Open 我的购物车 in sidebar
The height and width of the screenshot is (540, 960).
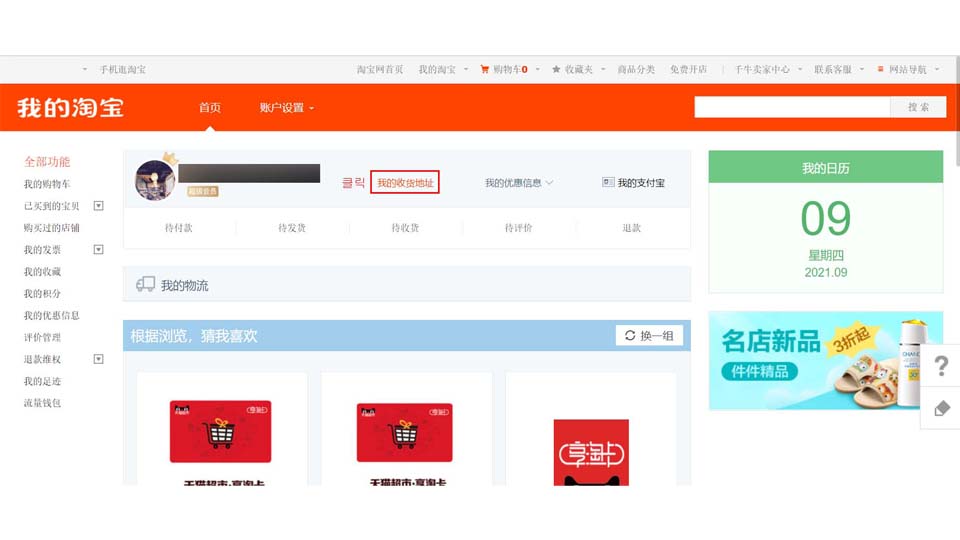point(47,184)
